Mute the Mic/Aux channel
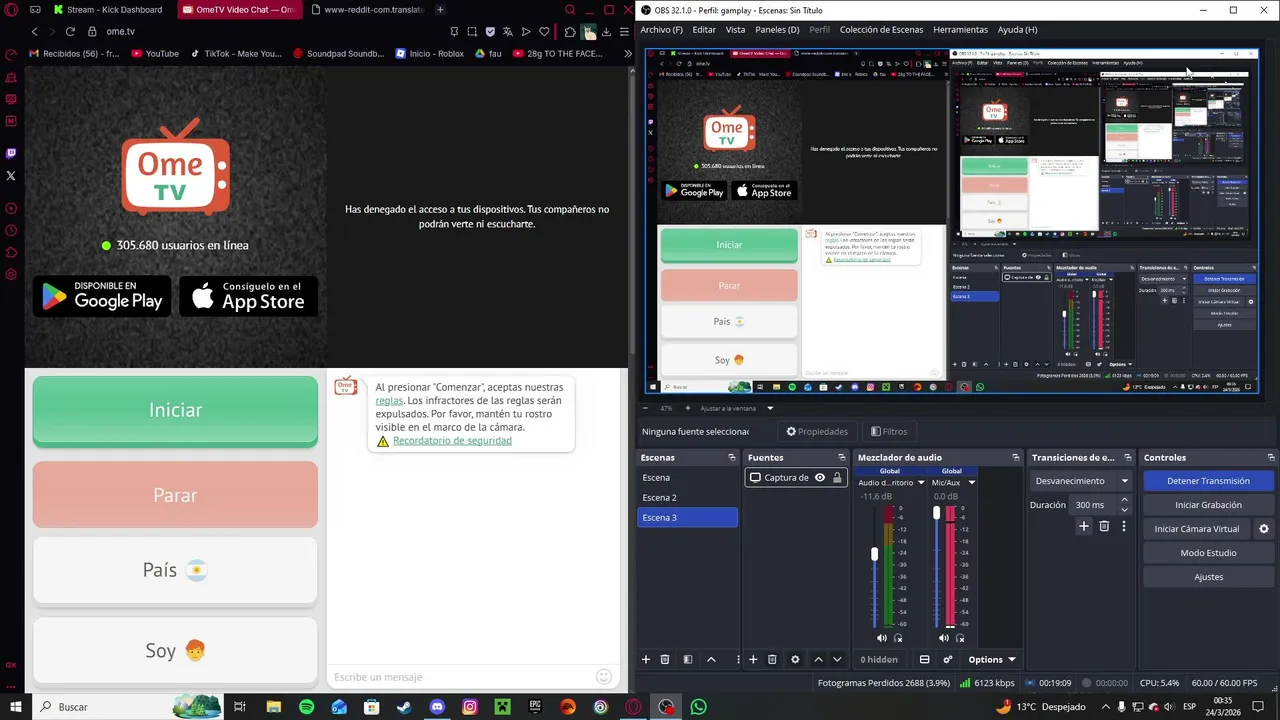1280x720 pixels. click(944, 638)
